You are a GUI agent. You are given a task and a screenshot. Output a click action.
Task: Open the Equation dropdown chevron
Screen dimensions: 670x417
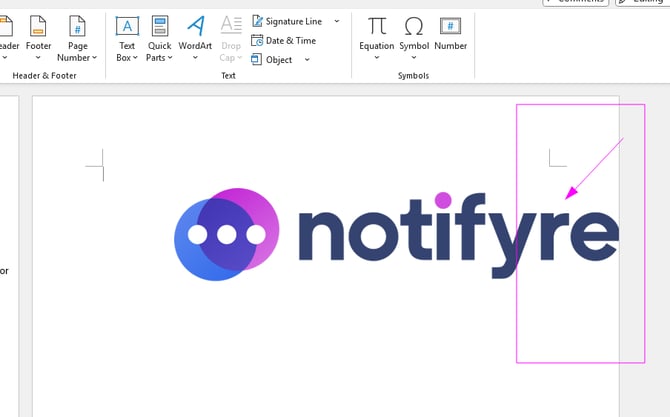click(x=377, y=58)
